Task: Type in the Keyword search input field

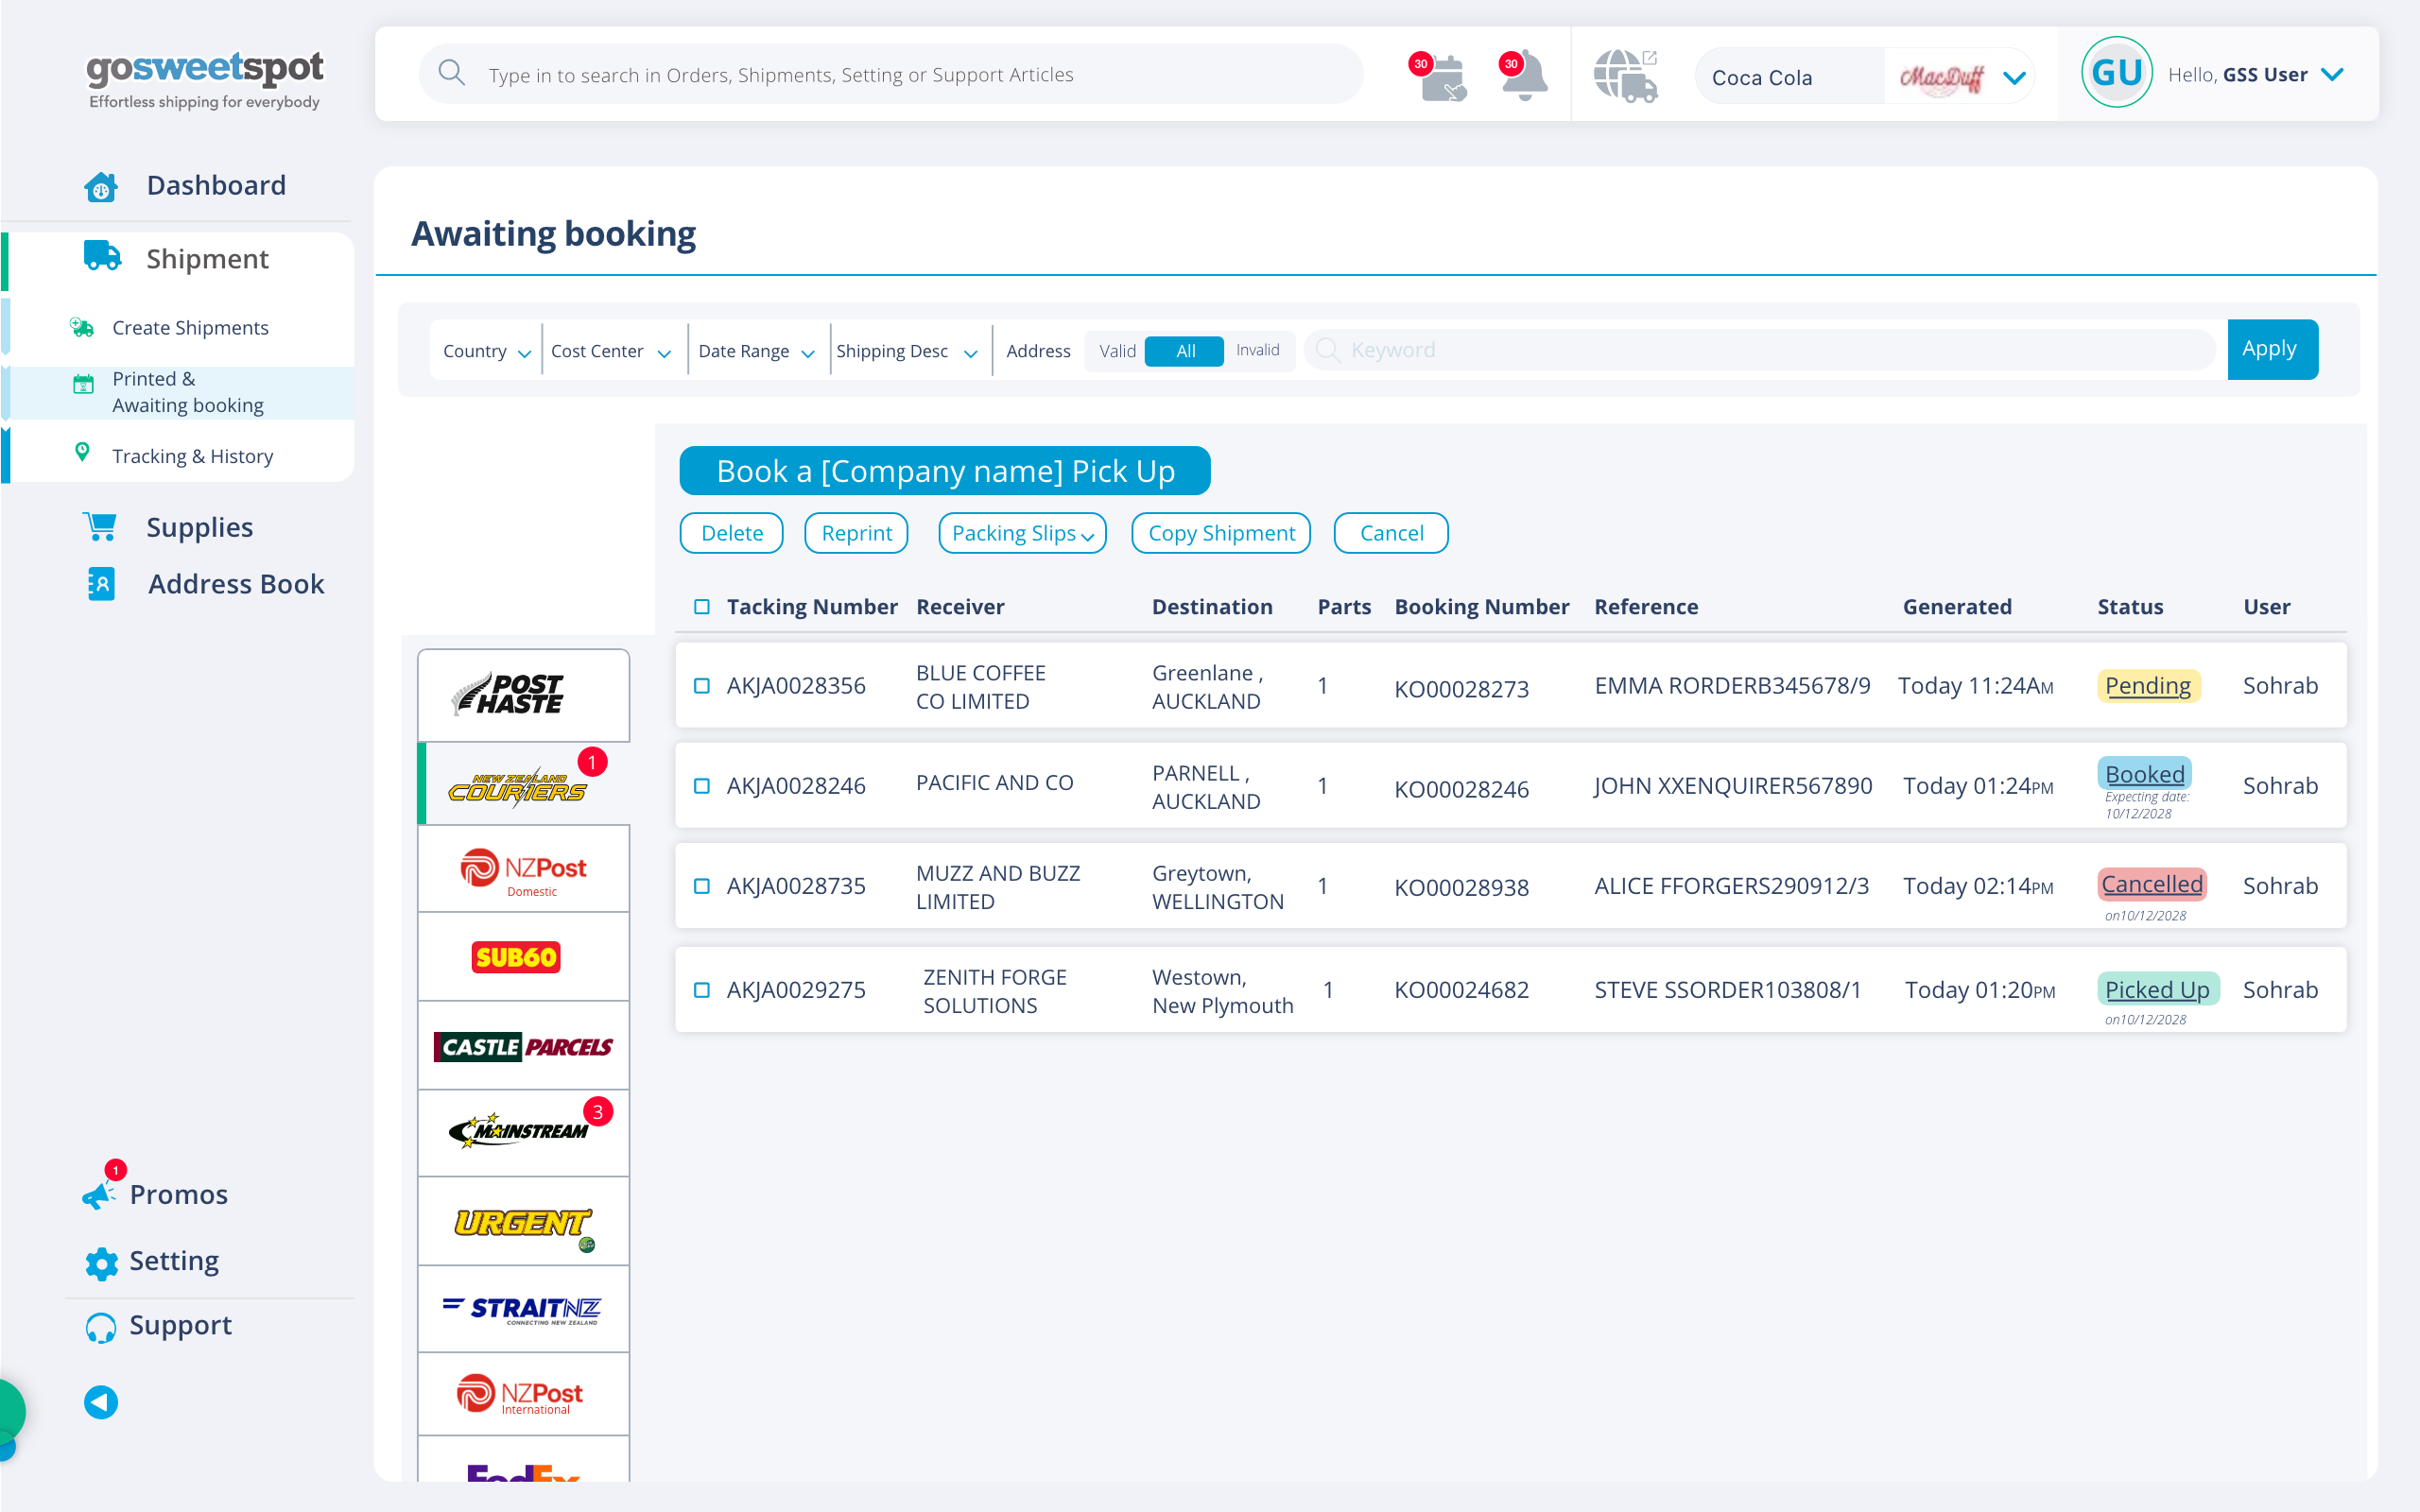Action: [x=1761, y=349]
